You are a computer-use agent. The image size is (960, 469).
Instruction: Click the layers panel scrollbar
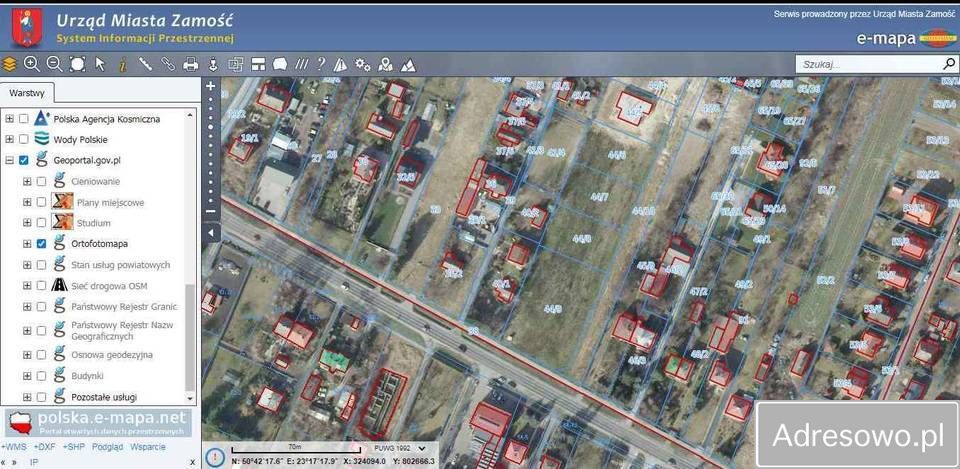pyautogui.click(x=190, y=337)
